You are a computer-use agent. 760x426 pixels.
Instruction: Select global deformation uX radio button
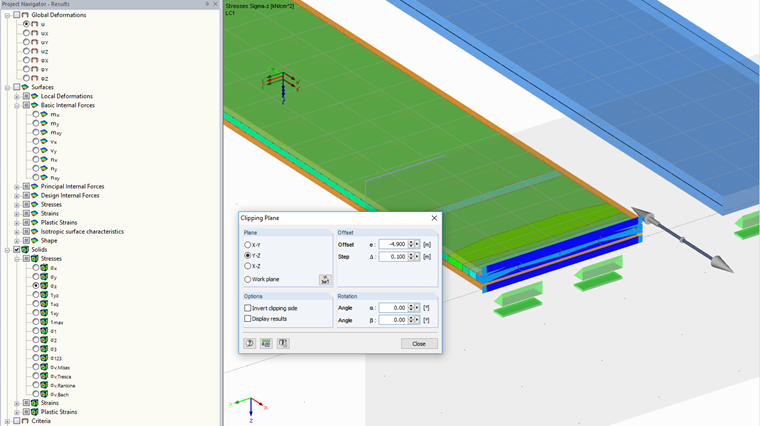[26, 33]
